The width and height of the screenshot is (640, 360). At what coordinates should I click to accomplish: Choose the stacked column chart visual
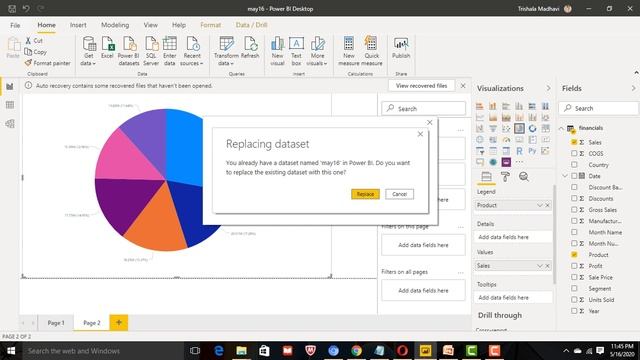pyautogui.click(x=493, y=106)
